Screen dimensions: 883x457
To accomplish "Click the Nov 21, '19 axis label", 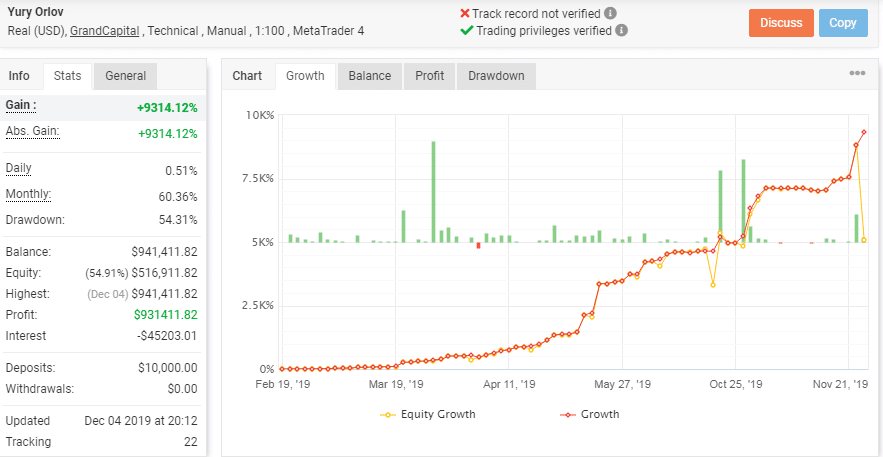I will (x=840, y=384).
